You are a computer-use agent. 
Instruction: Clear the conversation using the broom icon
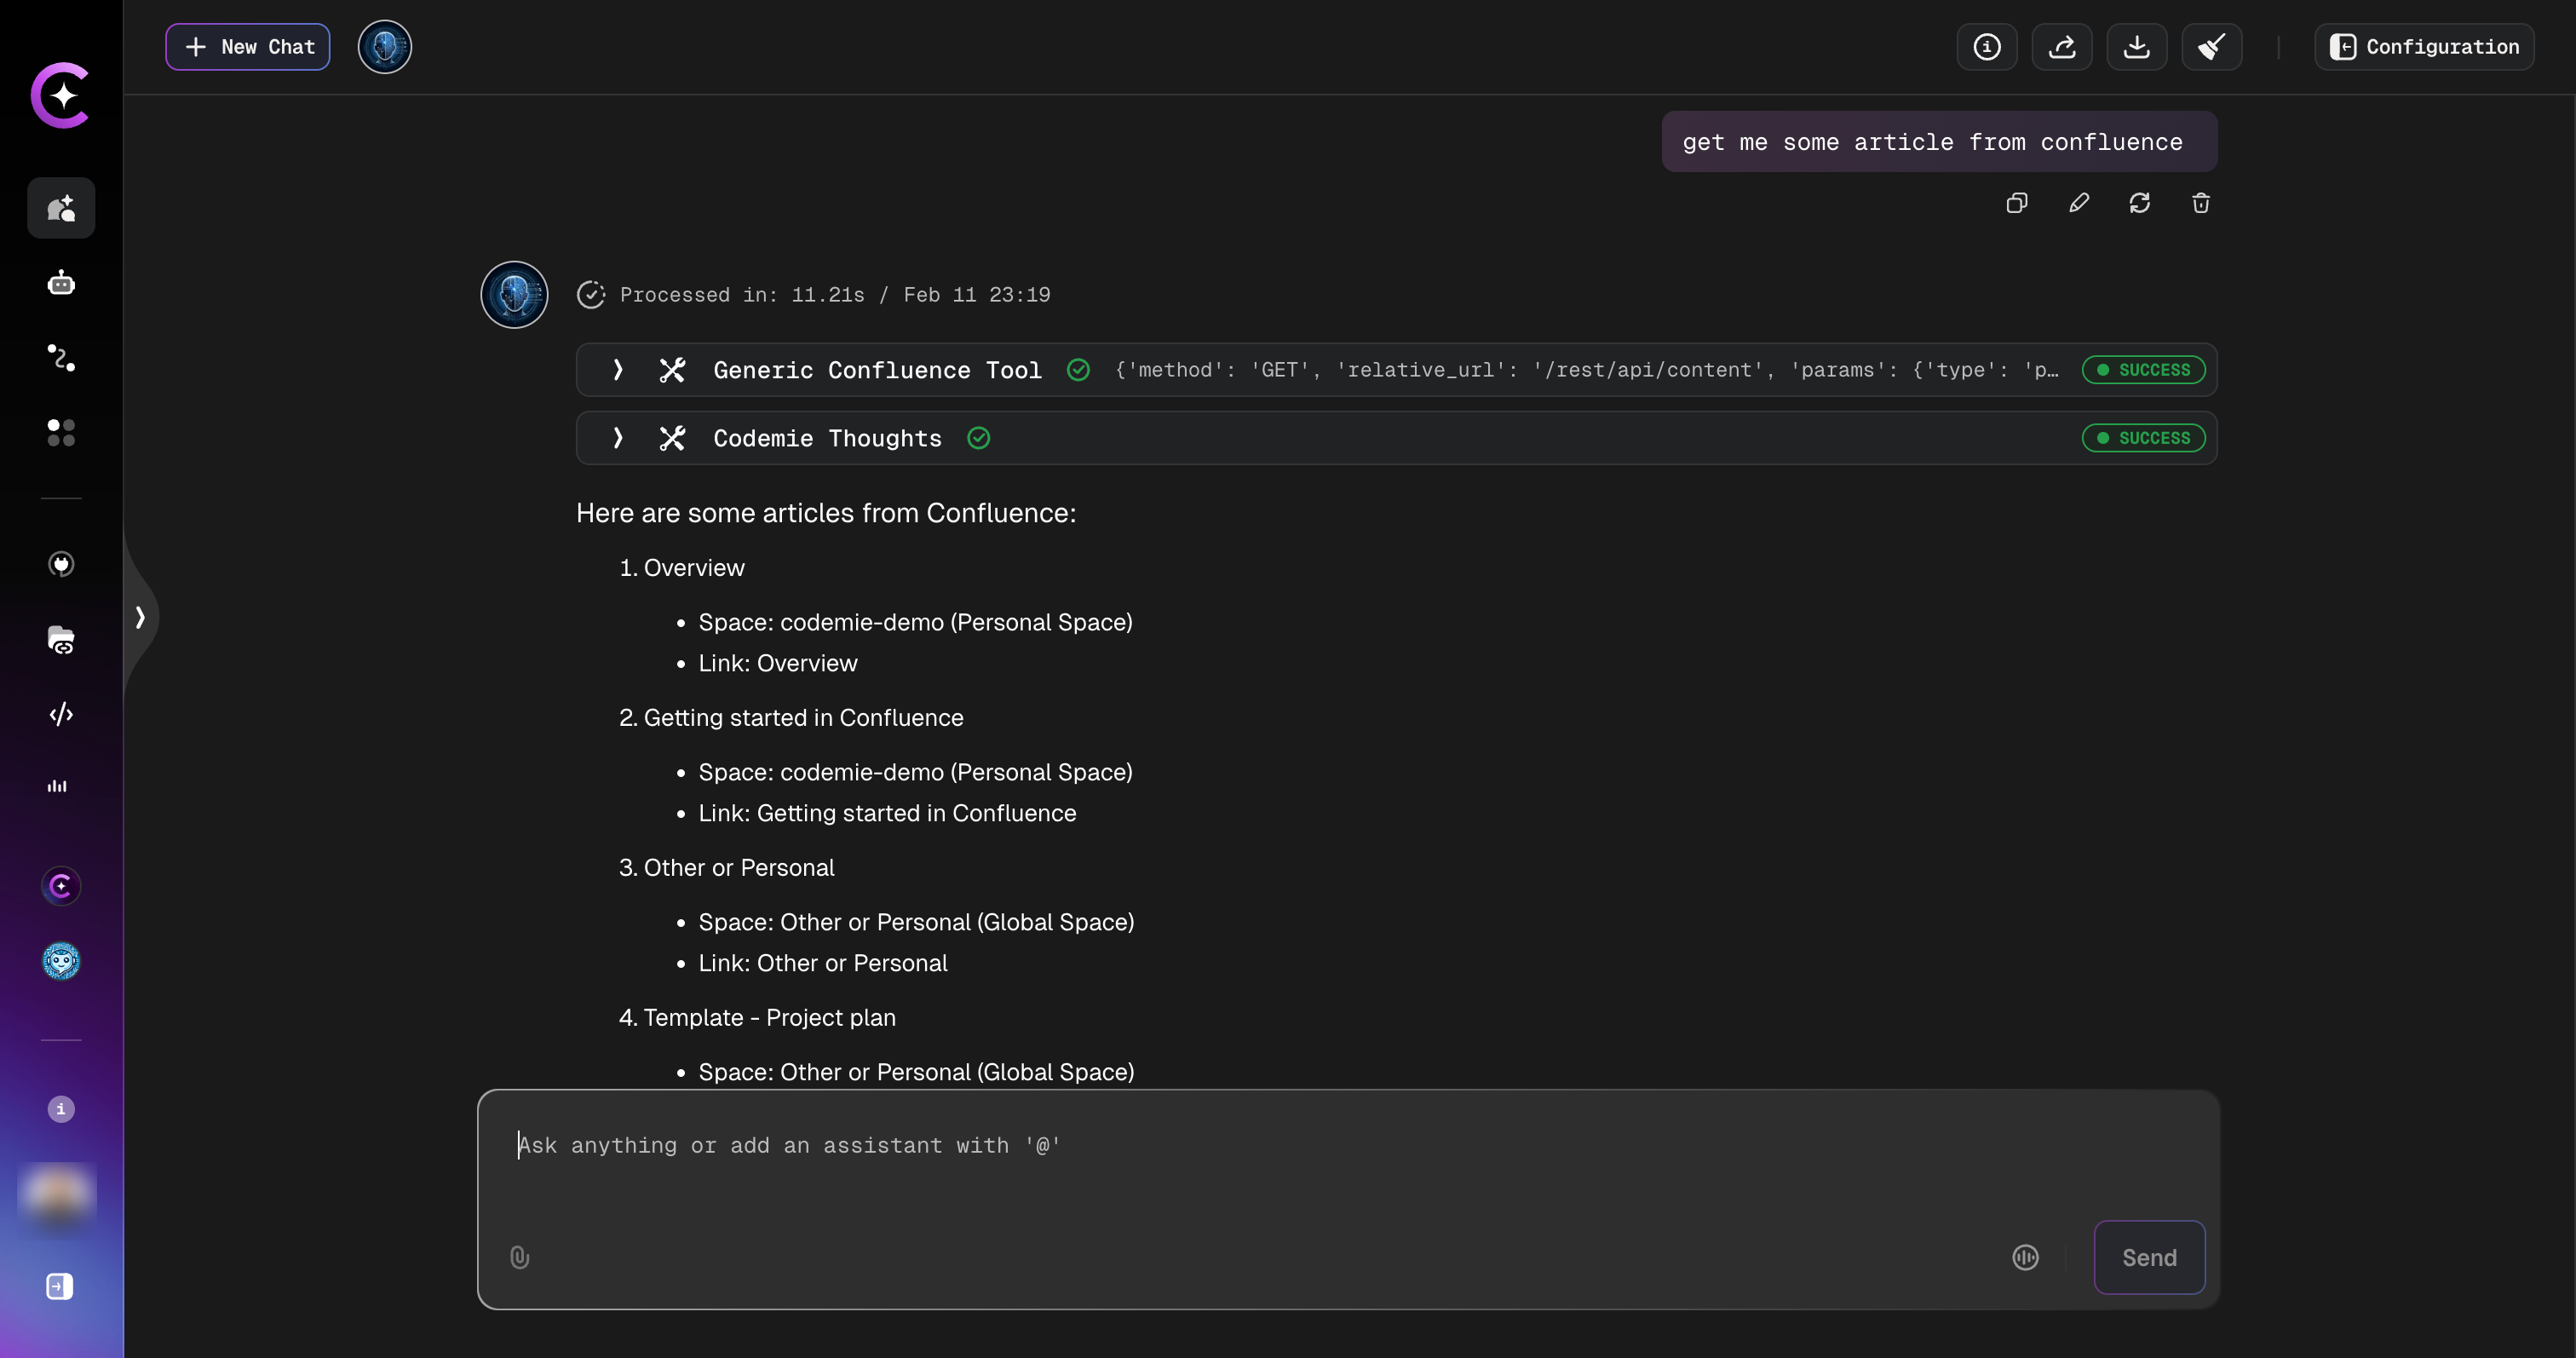pyautogui.click(x=2212, y=47)
